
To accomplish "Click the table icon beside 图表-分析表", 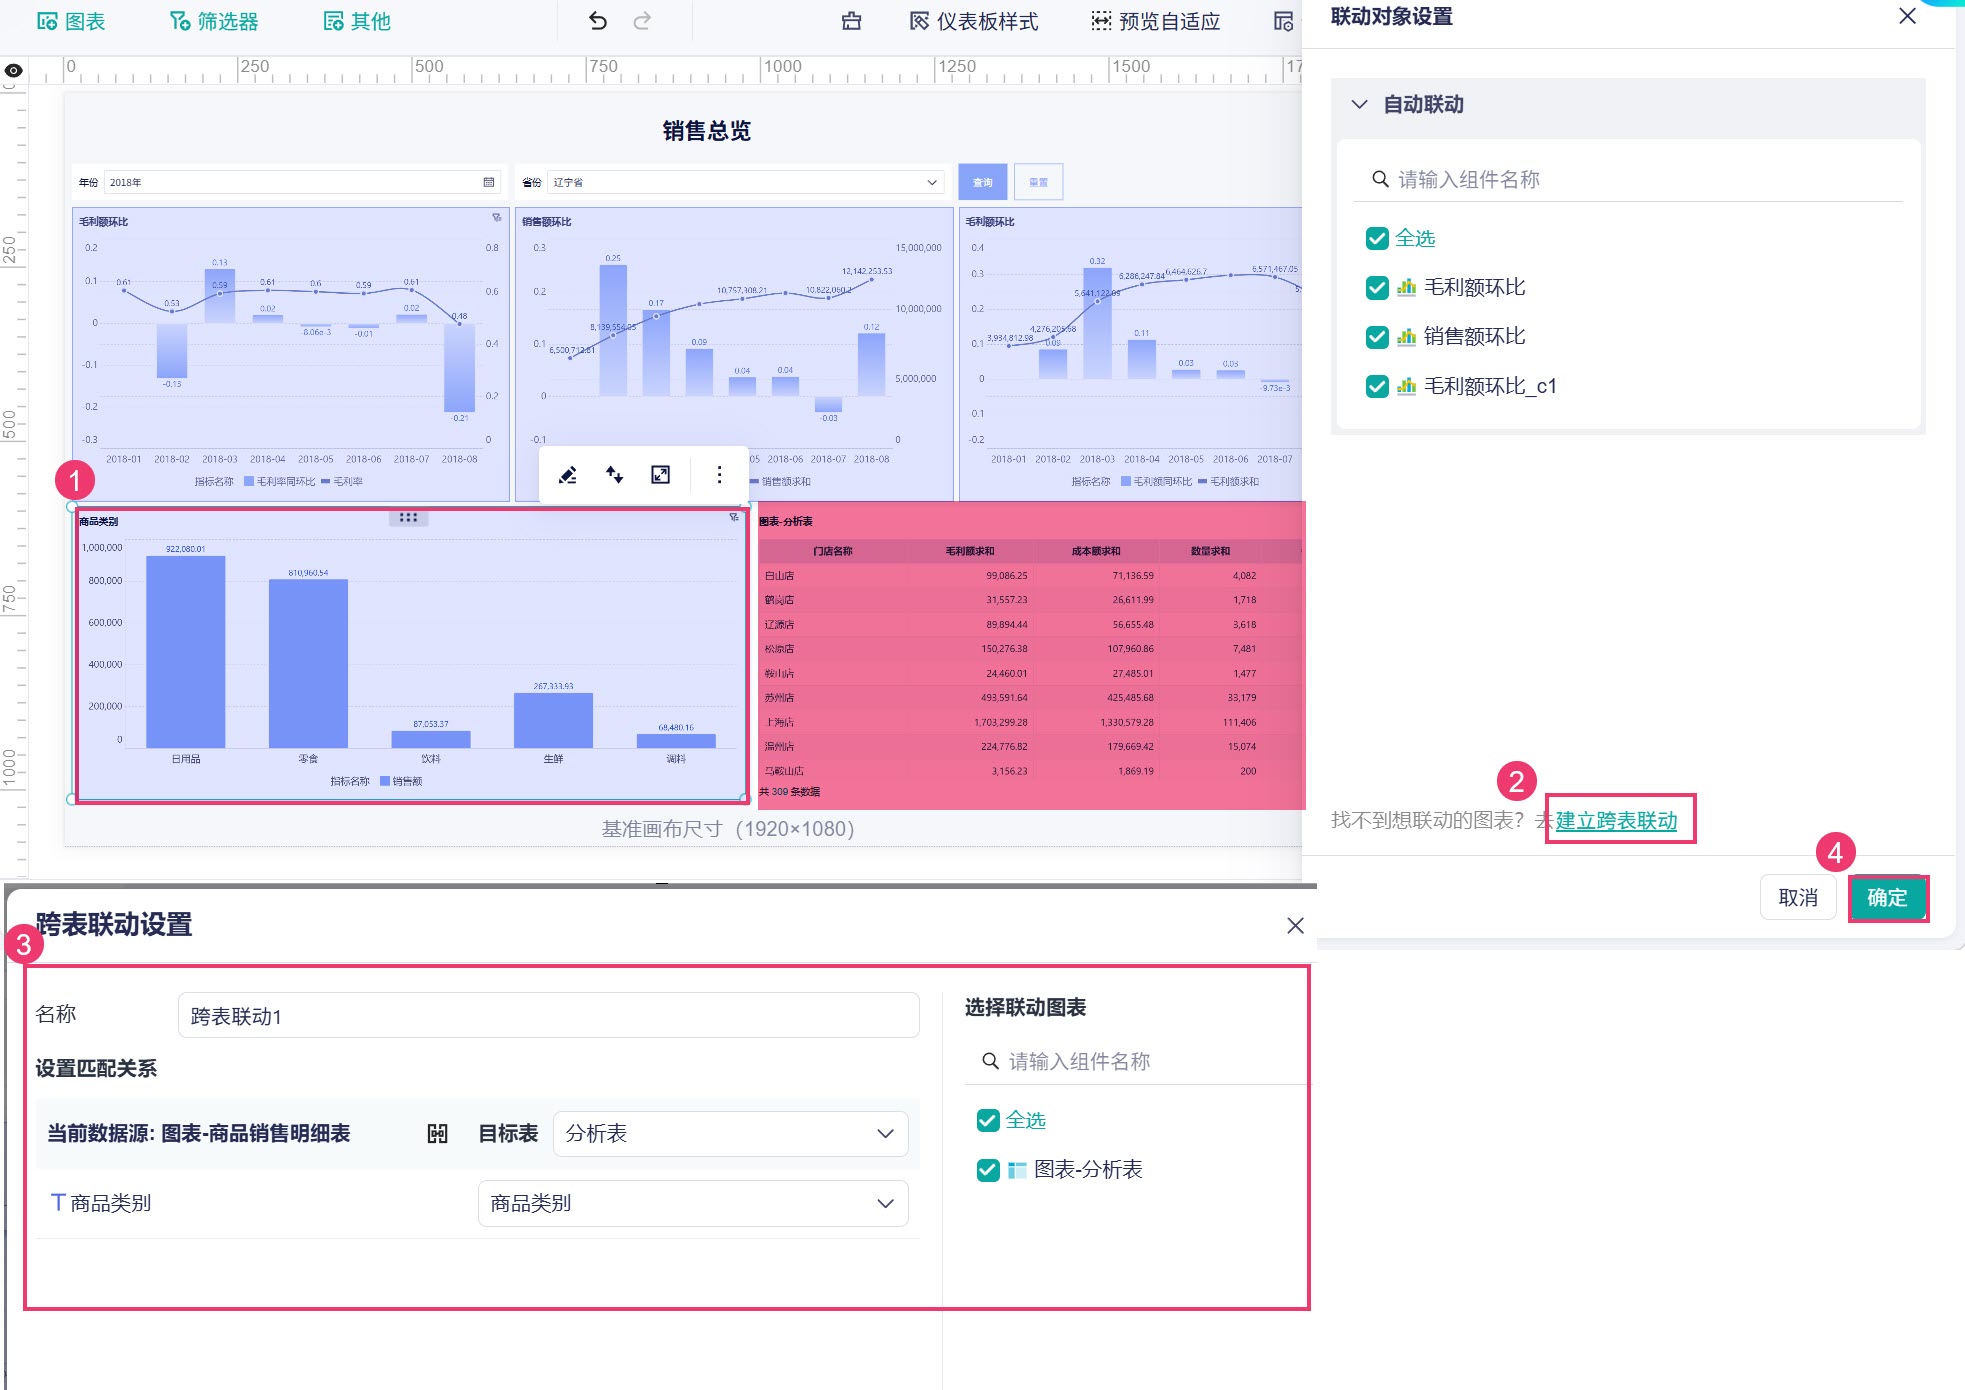I will pos(1017,1170).
